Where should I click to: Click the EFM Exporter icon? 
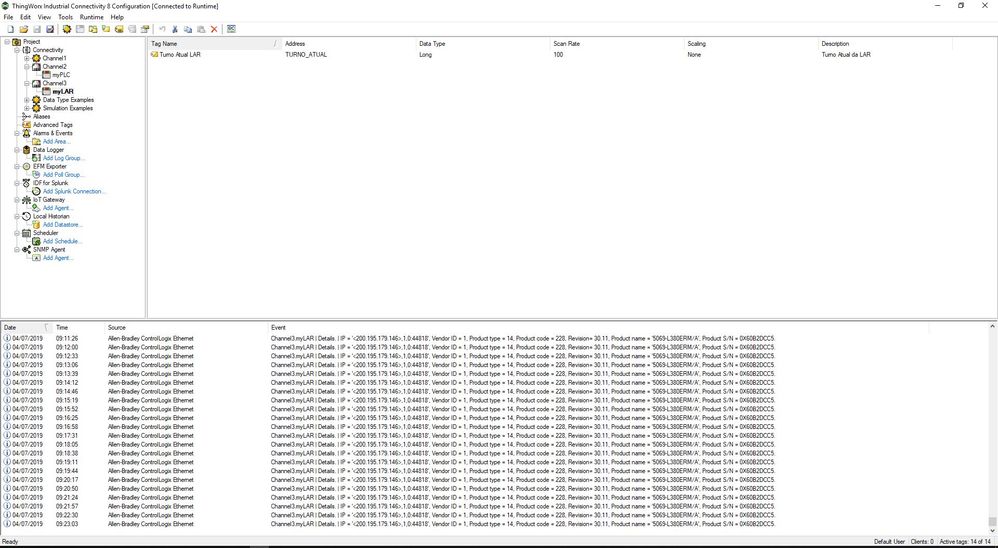26,166
